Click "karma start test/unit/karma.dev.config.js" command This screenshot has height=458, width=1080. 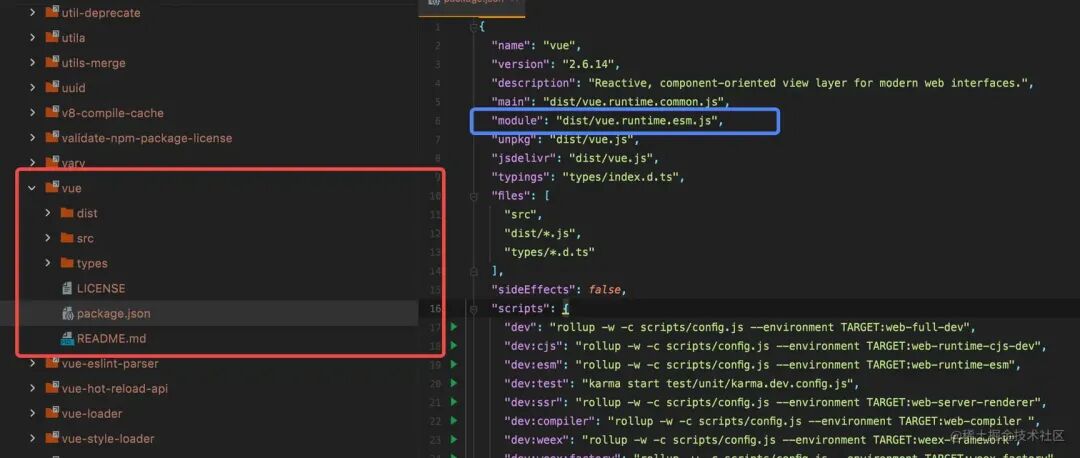pyautogui.click(x=718, y=384)
